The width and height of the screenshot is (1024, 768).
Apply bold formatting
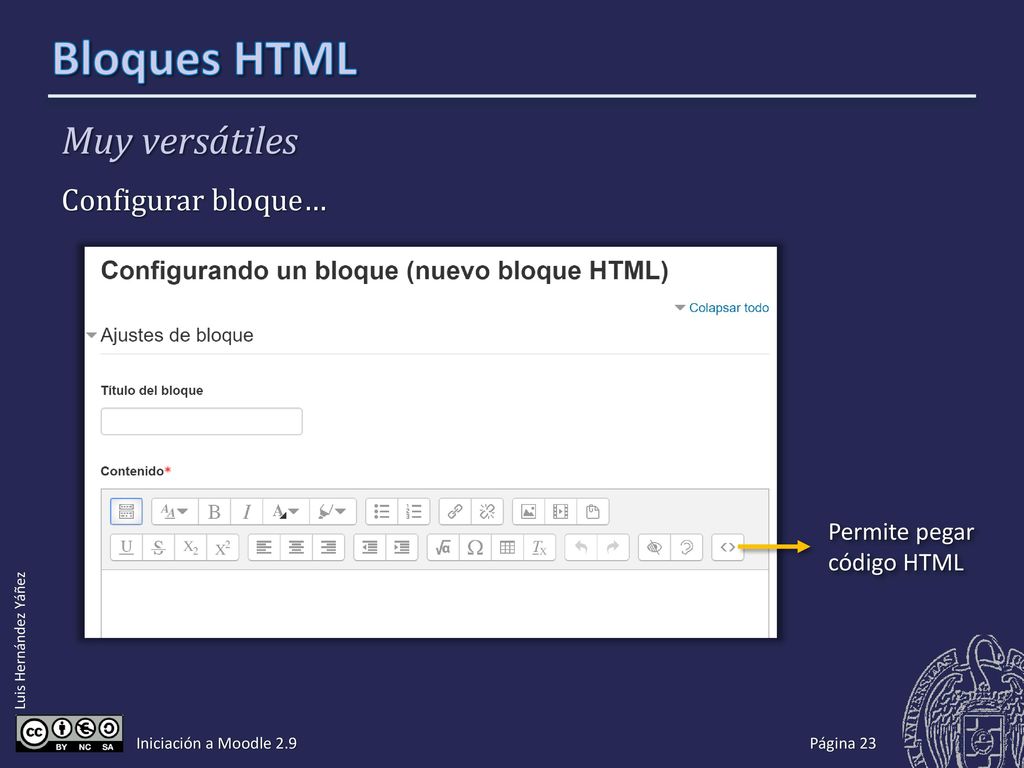pos(214,511)
